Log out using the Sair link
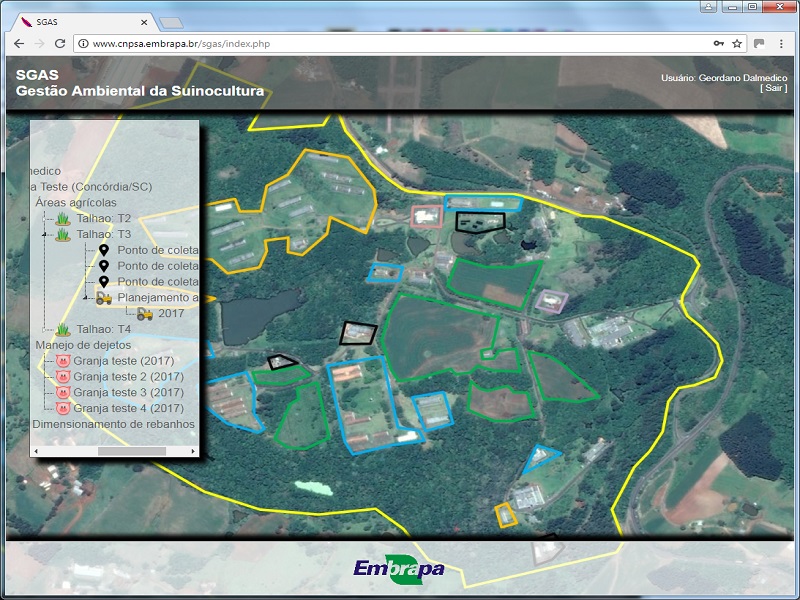The width and height of the screenshot is (800, 600). [773, 88]
